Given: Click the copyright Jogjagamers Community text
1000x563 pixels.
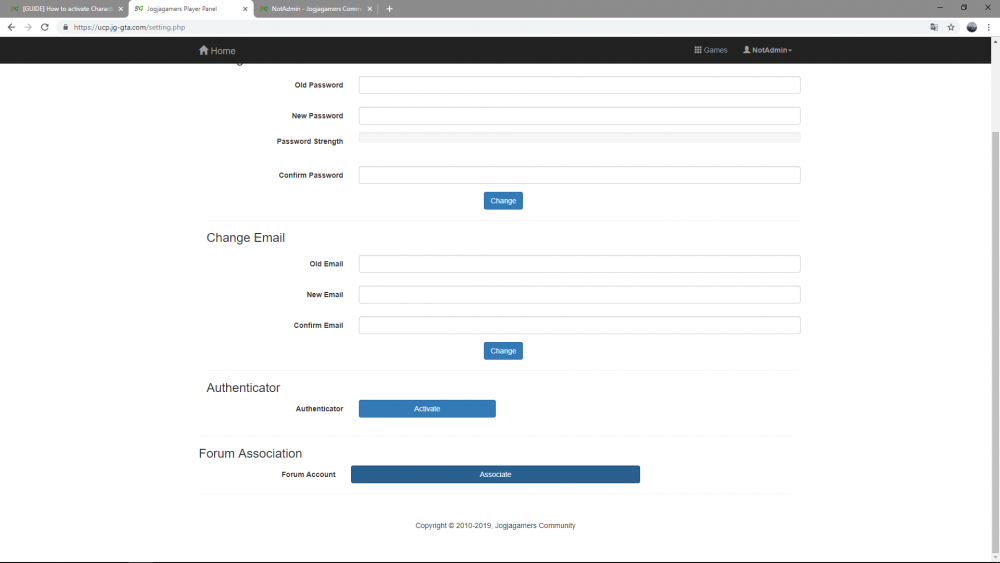Looking at the screenshot, I should tap(495, 525).
